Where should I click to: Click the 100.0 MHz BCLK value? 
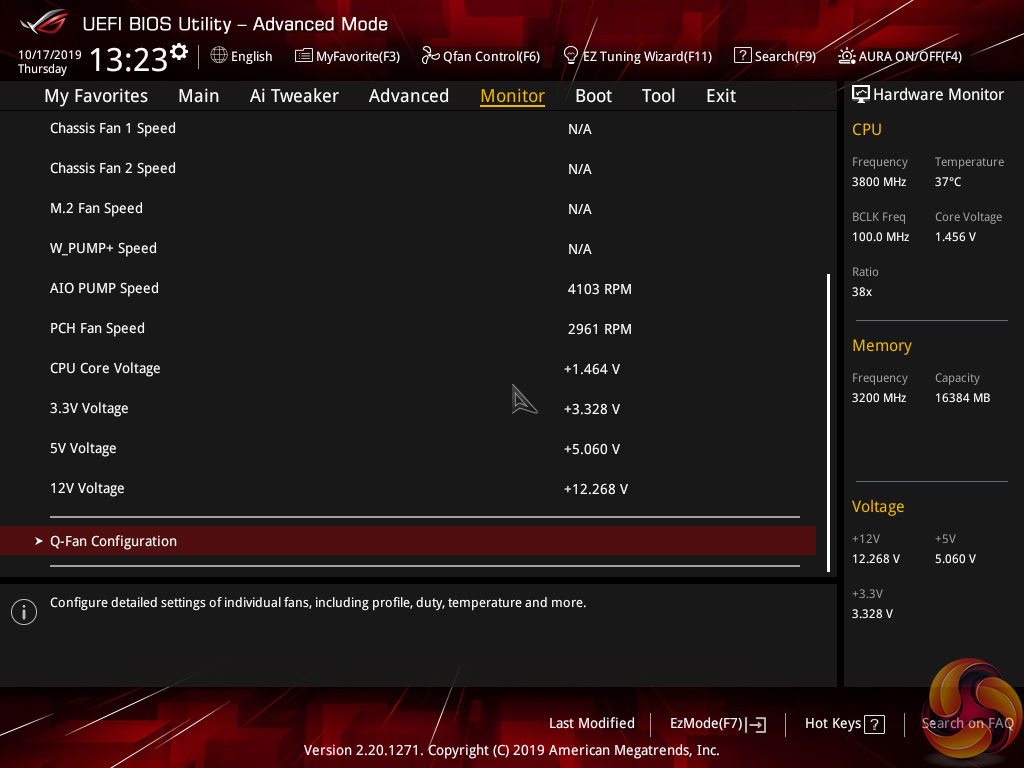point(880,237)
